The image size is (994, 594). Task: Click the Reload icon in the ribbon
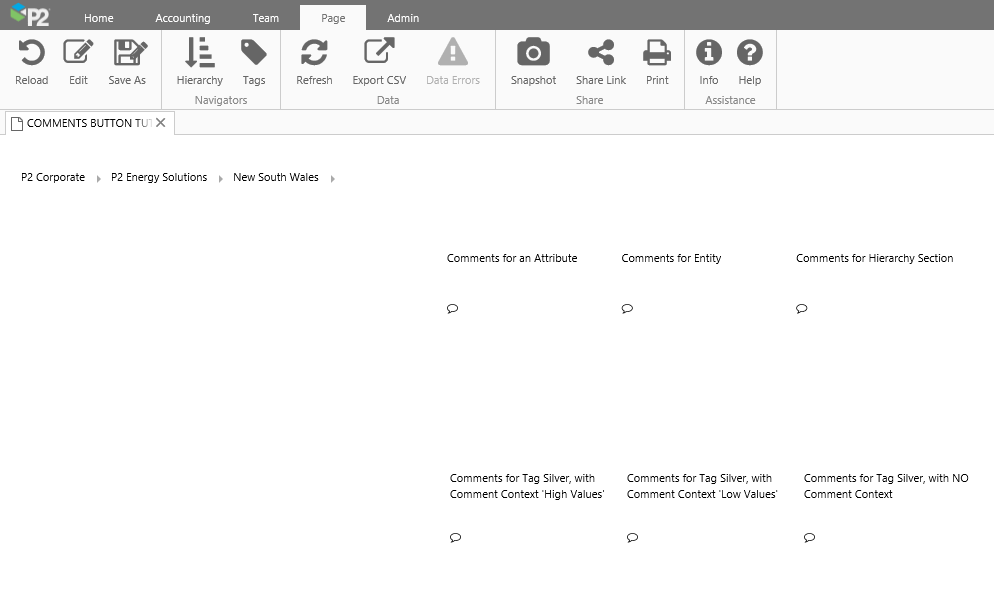pyautogui.click(x=32, y=53)
